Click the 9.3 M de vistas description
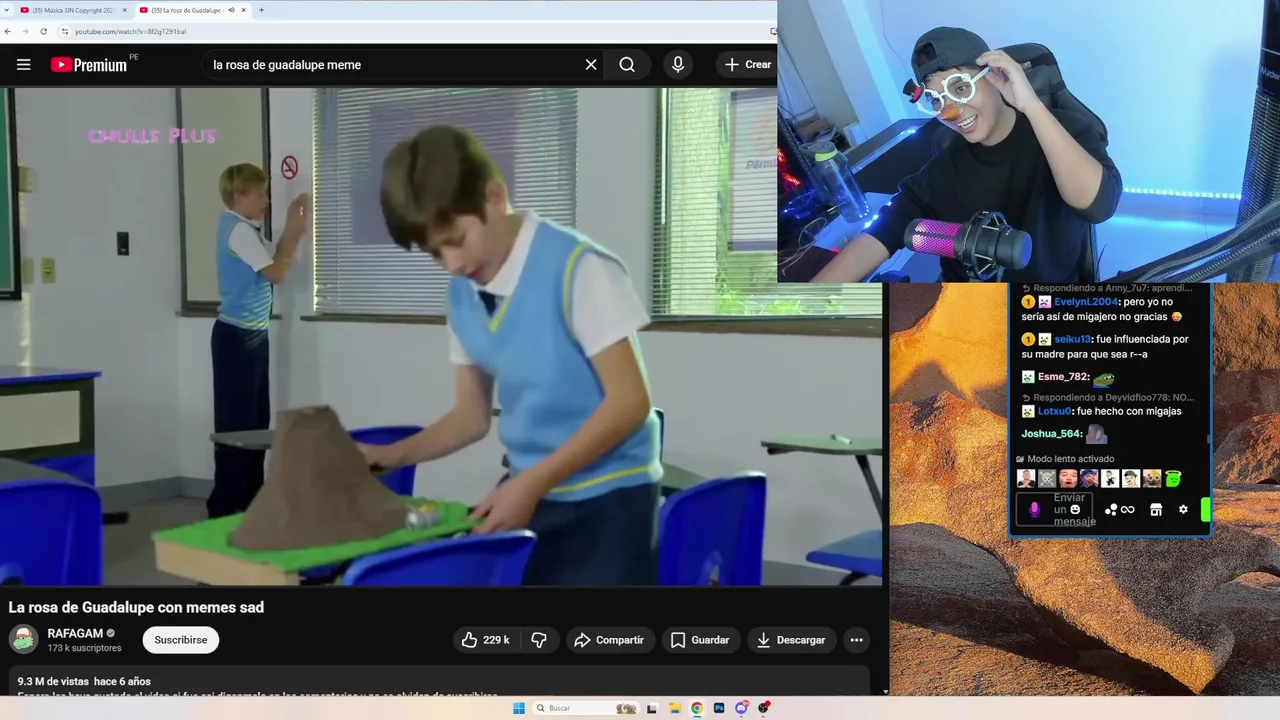The height and width of the screenshot is (720, 1280). click(x=84, y=681)
